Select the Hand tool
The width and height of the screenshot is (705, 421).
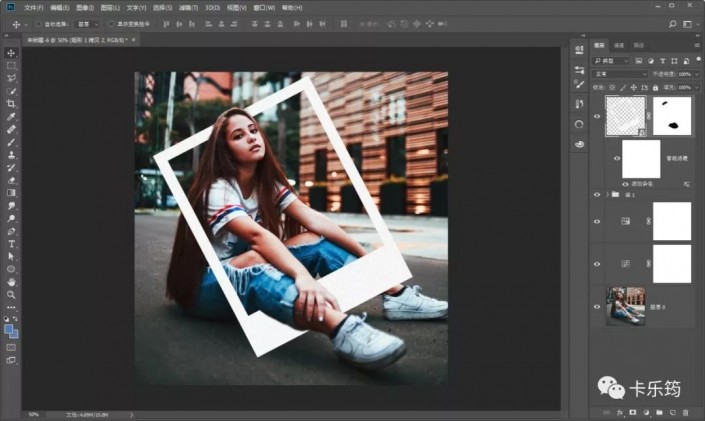pos(11,282)
